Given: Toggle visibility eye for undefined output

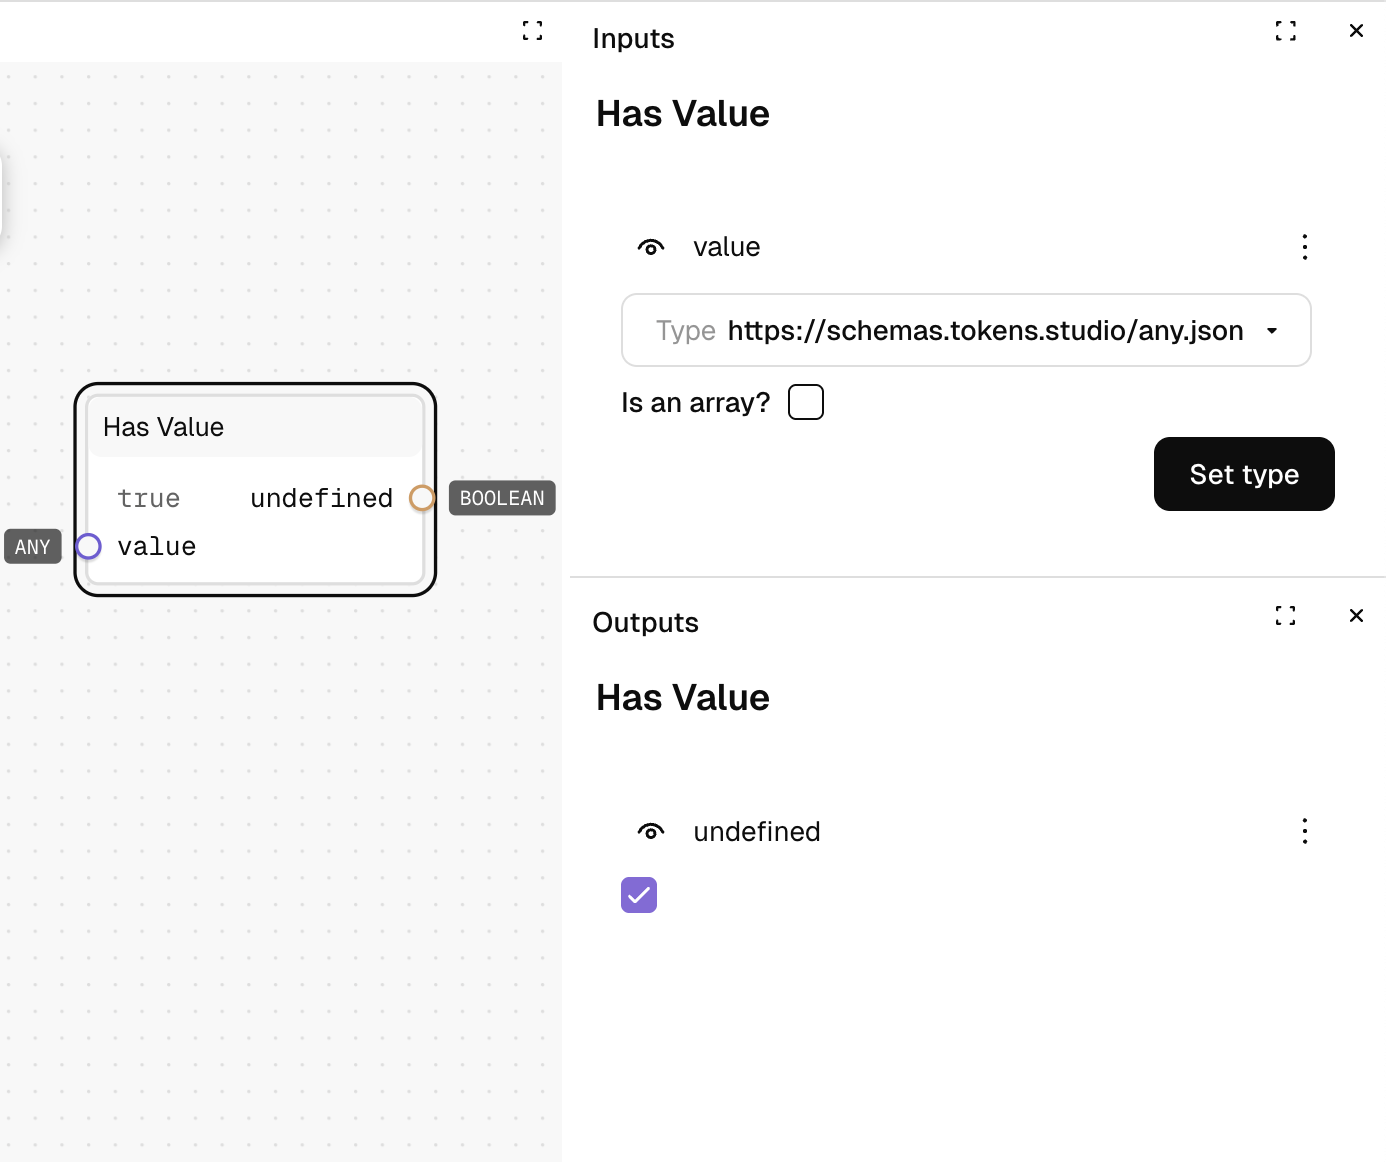Looking at the screenshot, I should pos(651,832).
